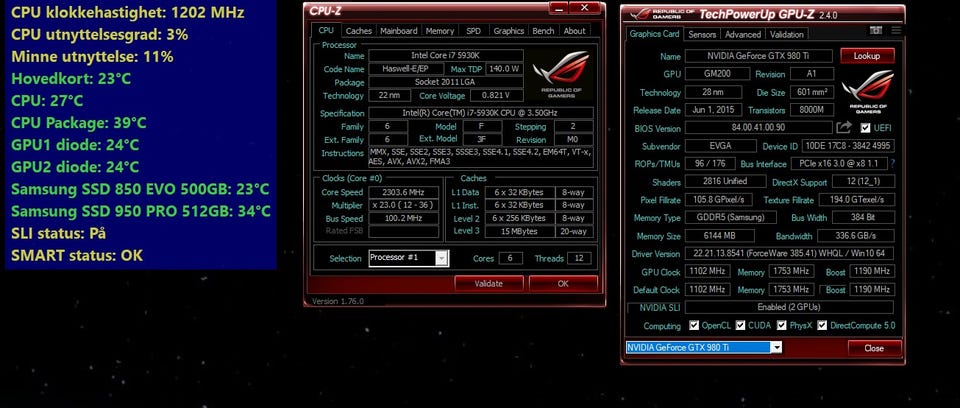The height and width of the screenshot is (408, 960).
Task: Click the OK button in CPU-Z
Action: (x=563, y=283)
